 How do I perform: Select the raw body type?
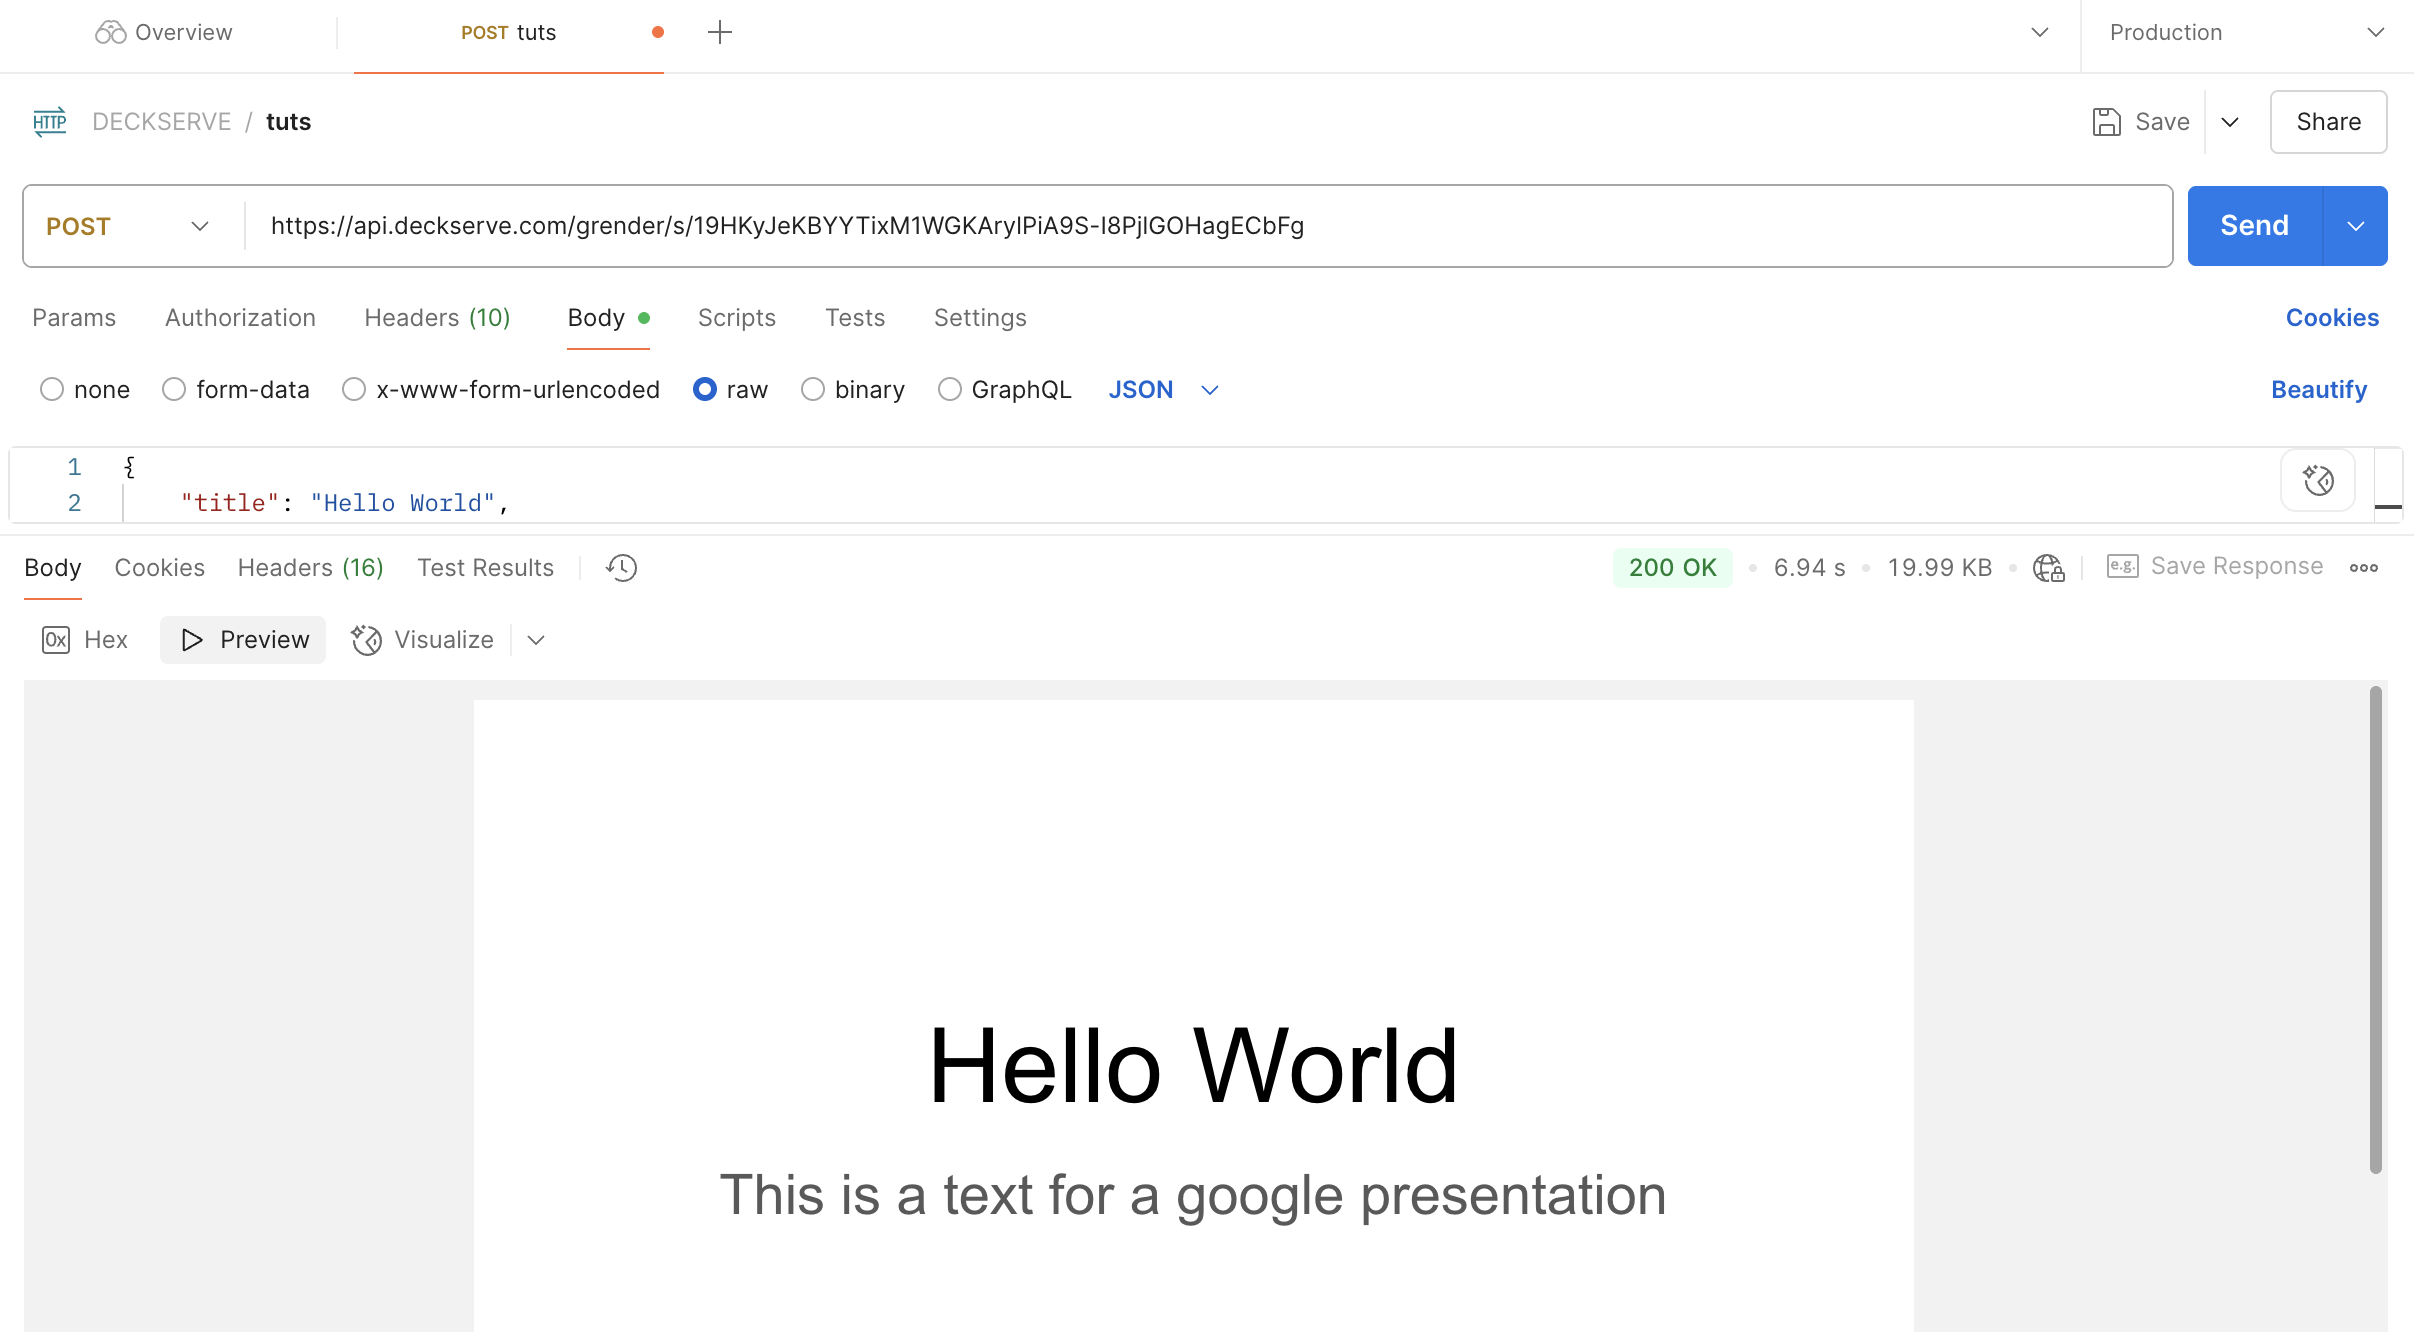tap(731, 390)
